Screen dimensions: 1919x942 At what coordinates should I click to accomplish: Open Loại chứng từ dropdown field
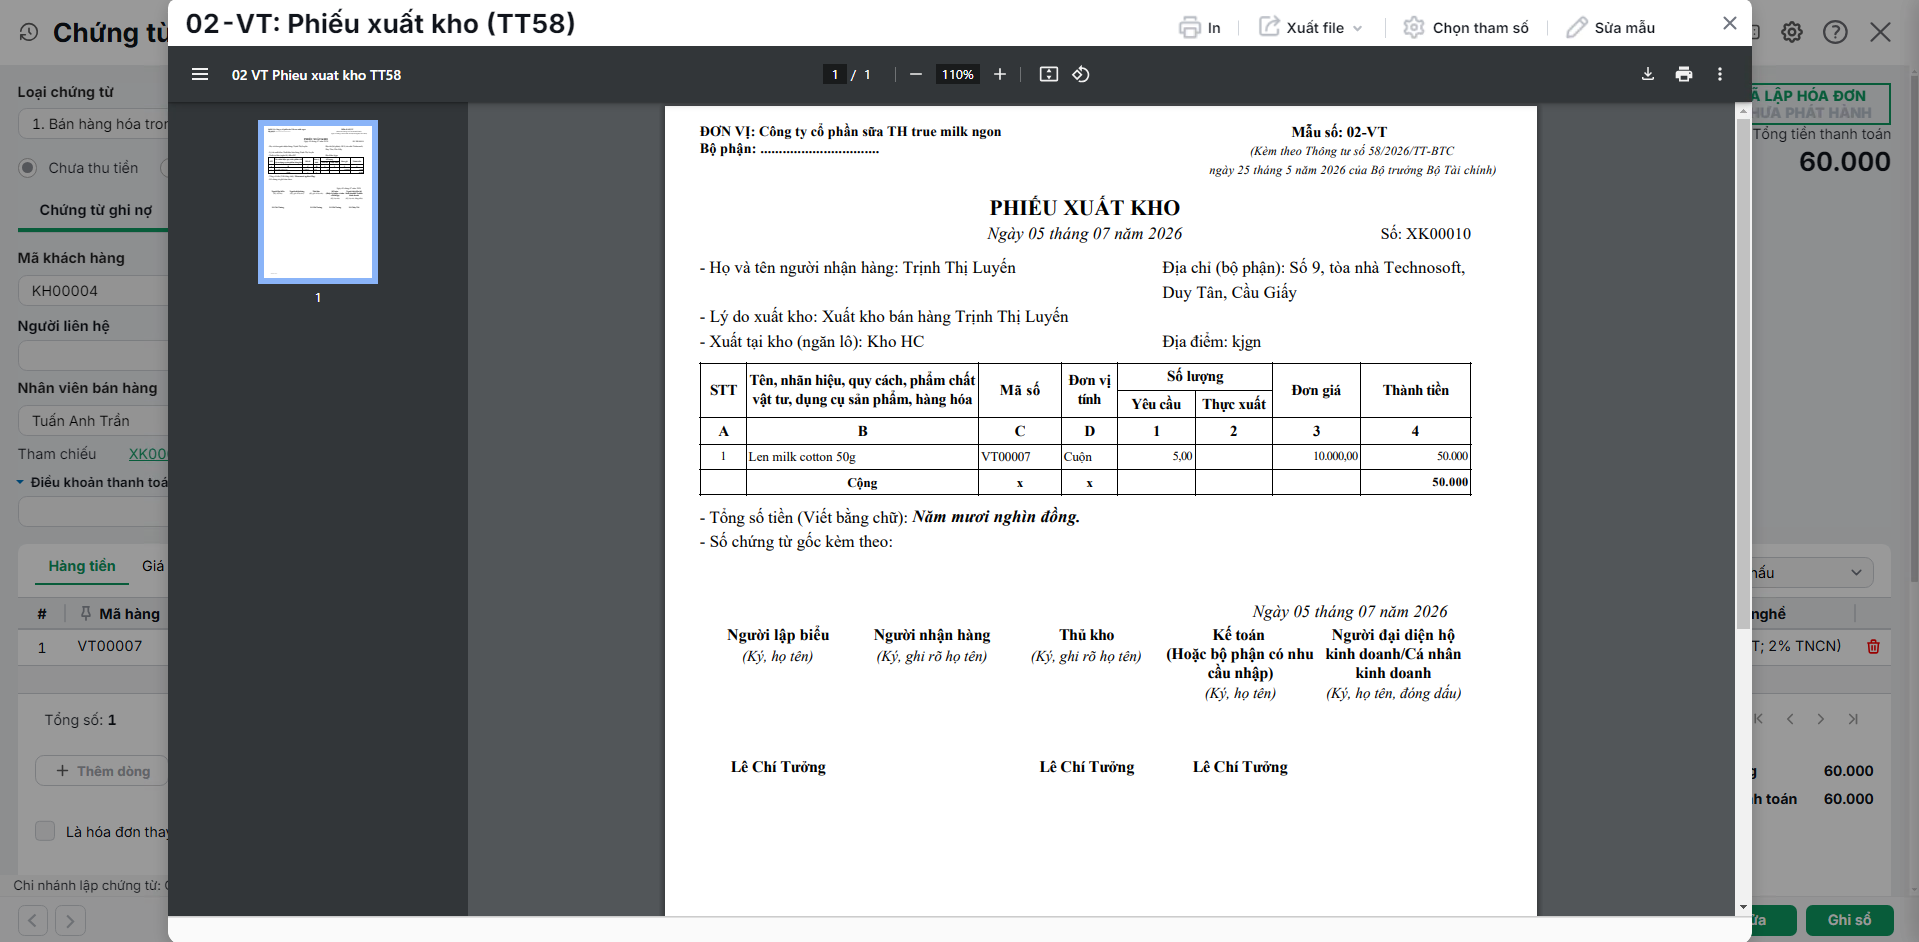tap(93, 124)
